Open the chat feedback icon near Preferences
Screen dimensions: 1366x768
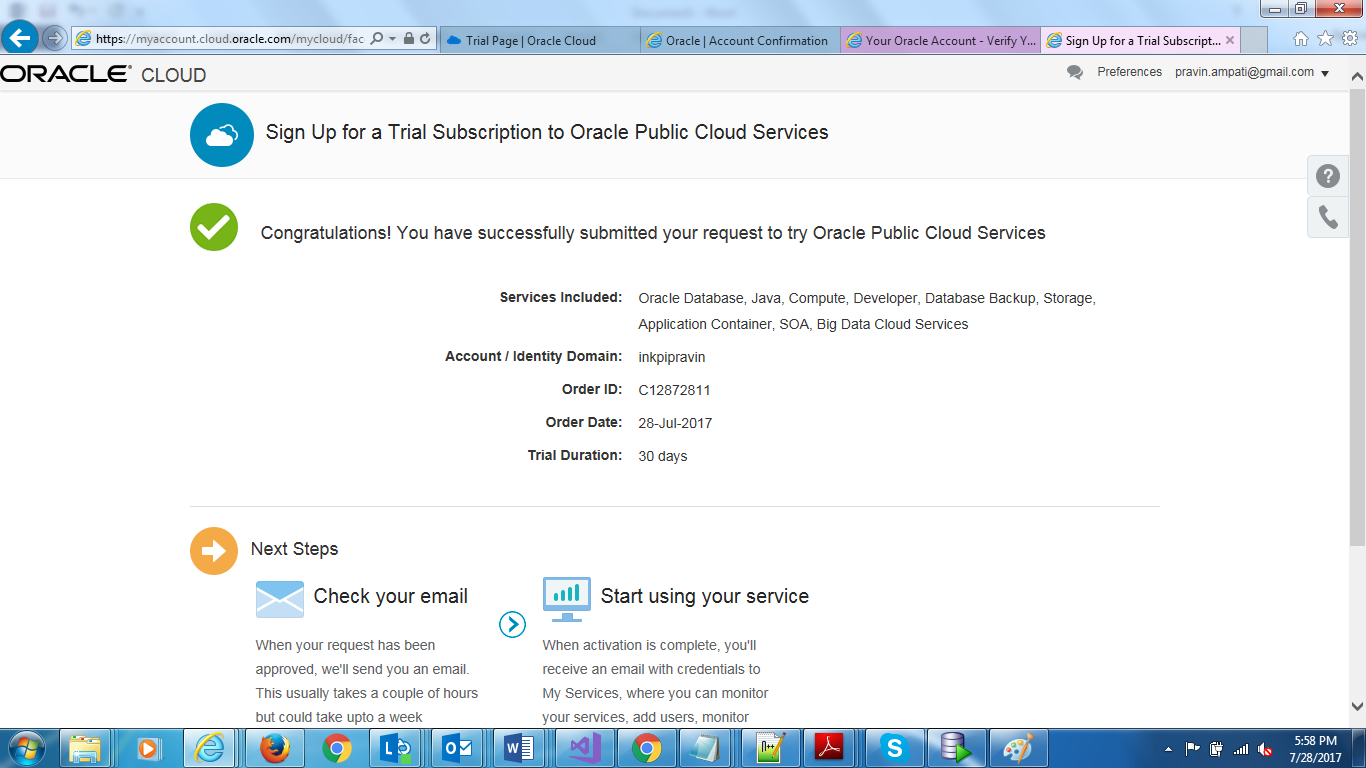[x=1074, y=71]
